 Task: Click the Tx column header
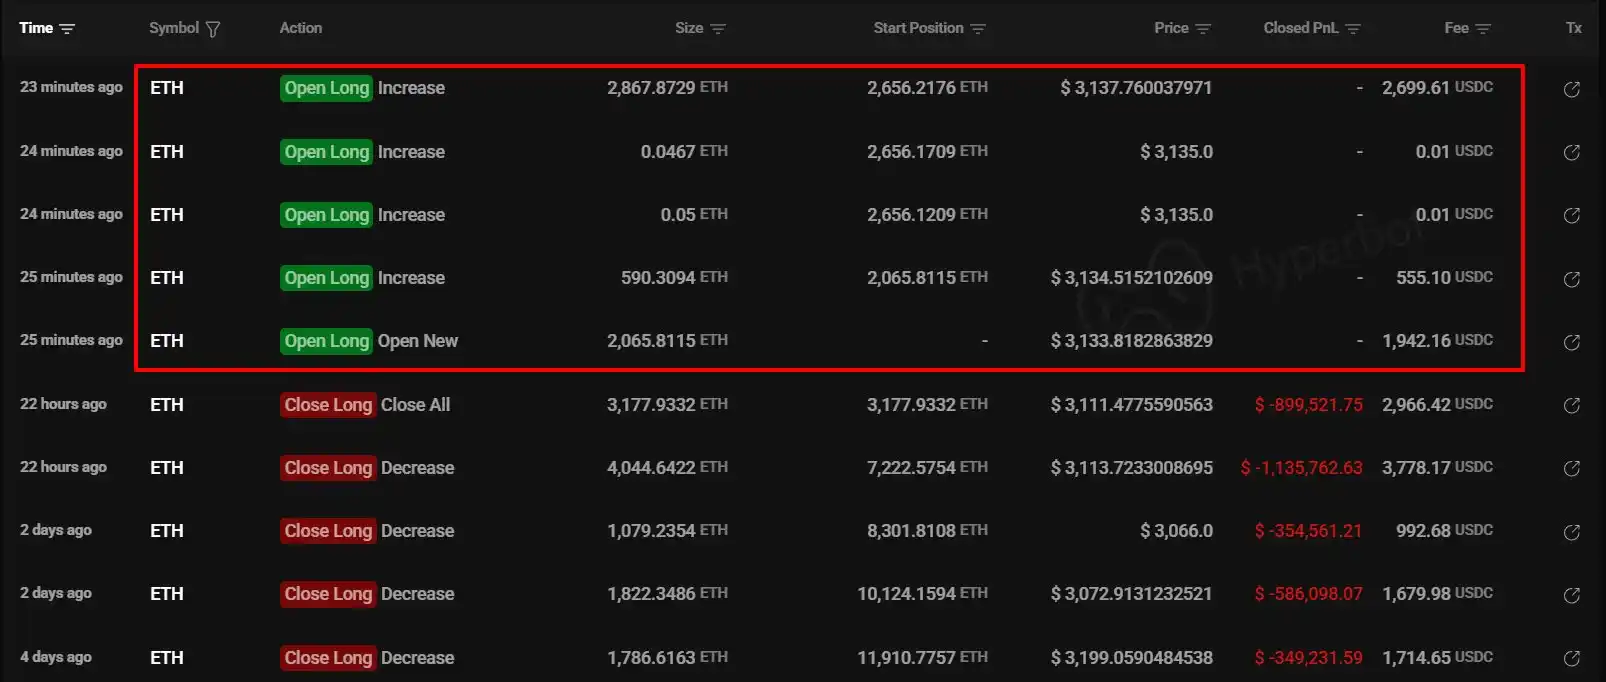1574,28
